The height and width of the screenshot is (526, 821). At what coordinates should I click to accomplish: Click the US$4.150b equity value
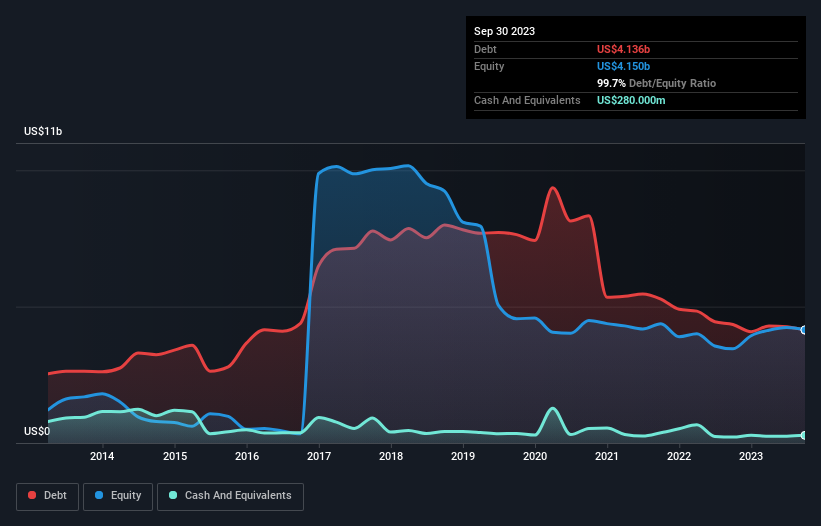[x=623, y=66]
